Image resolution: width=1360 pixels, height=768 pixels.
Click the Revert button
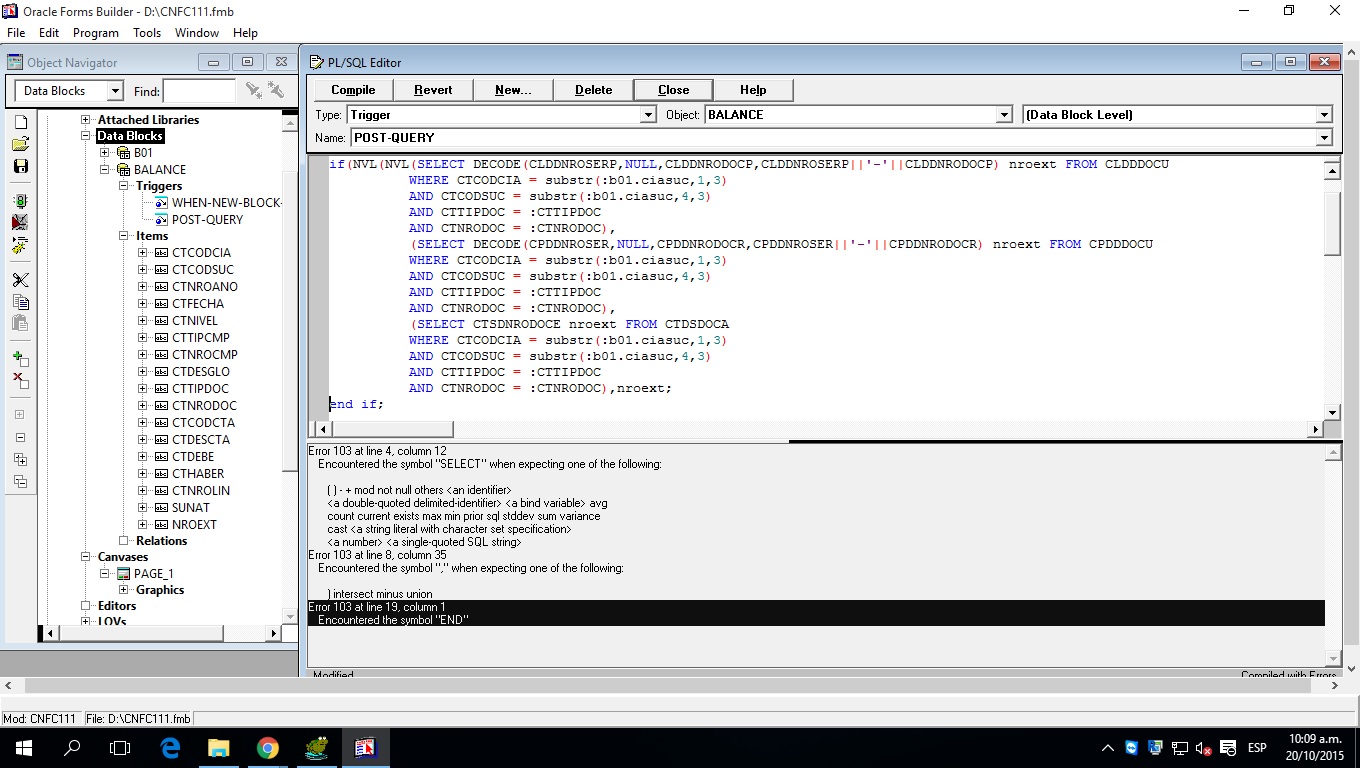(433, 90)
